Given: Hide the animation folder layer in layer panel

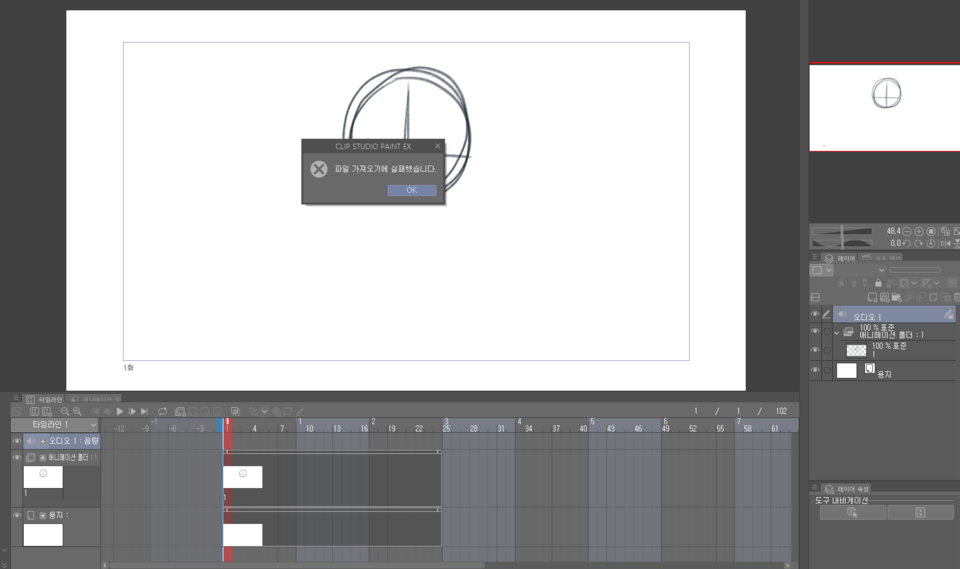Looking at the screenshot, I should point(815,331).
